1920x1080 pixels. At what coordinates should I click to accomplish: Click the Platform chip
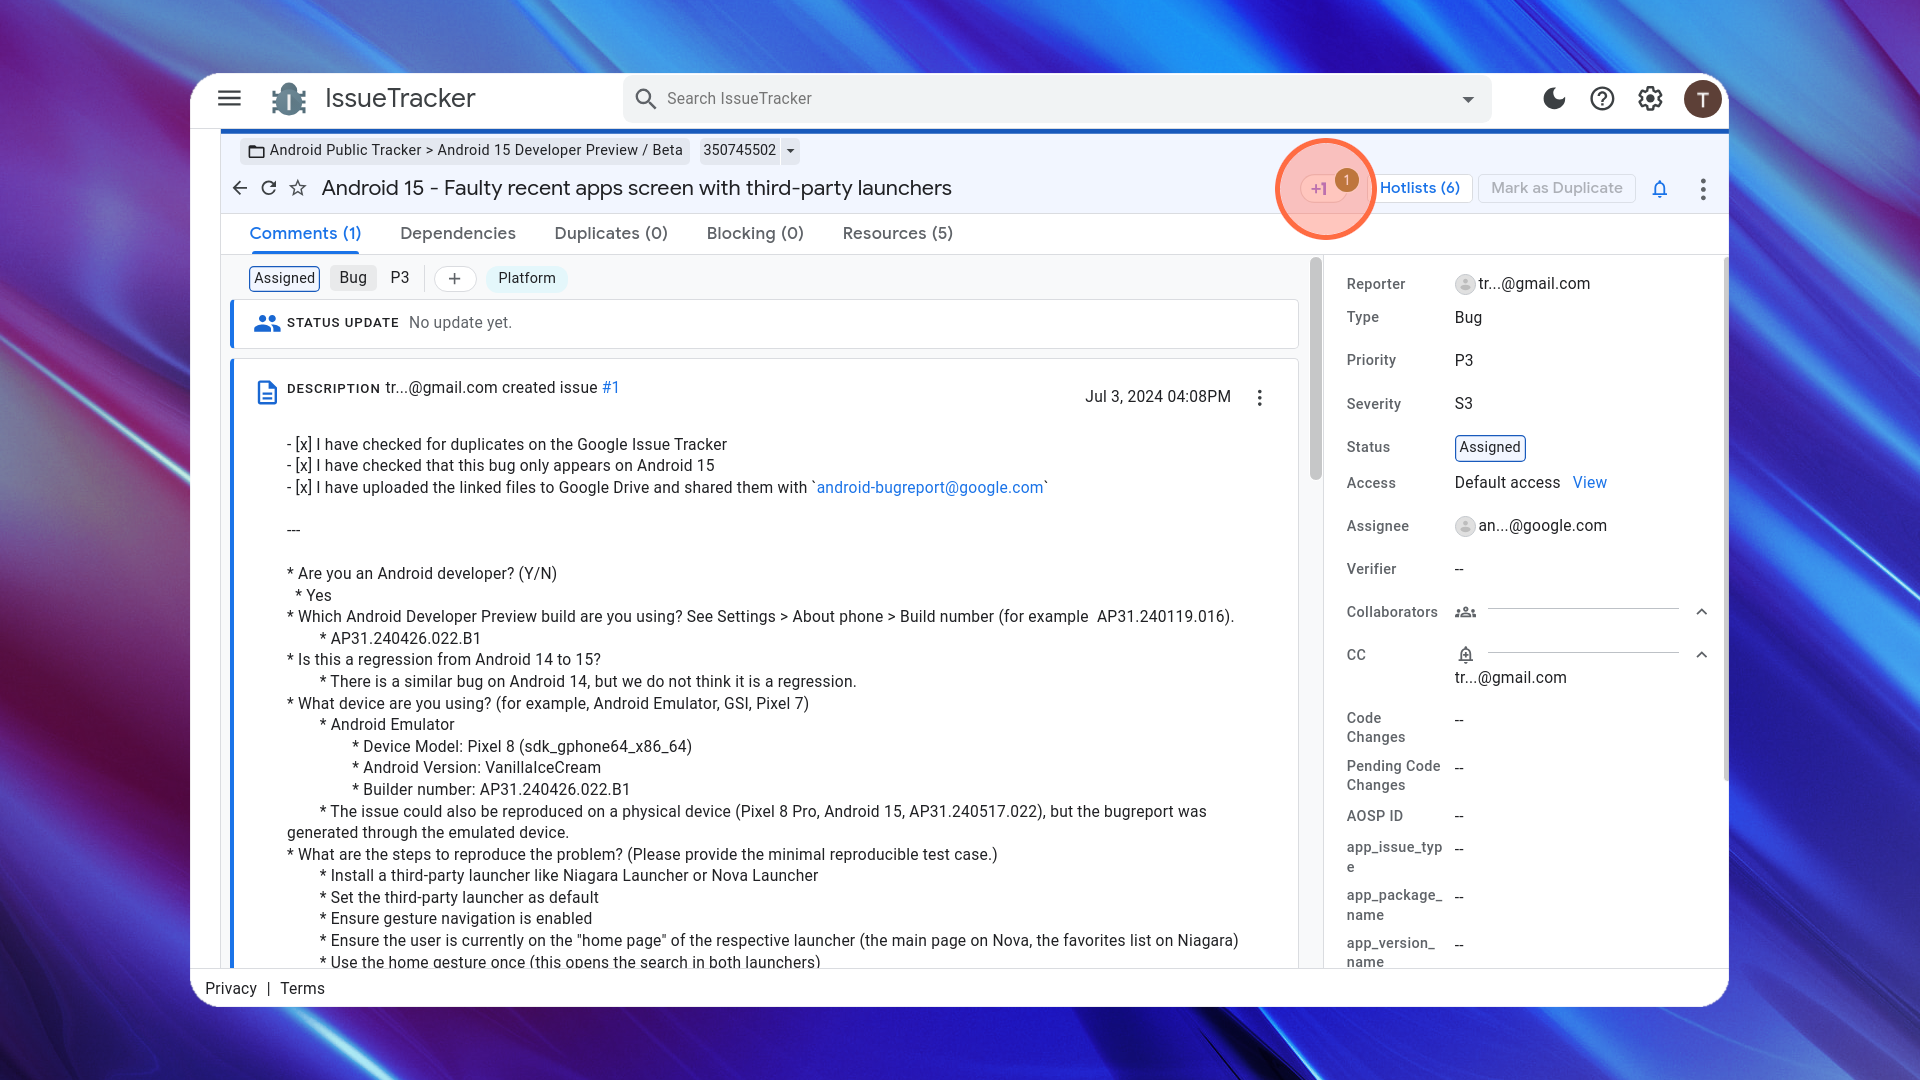tap(527, 278)
